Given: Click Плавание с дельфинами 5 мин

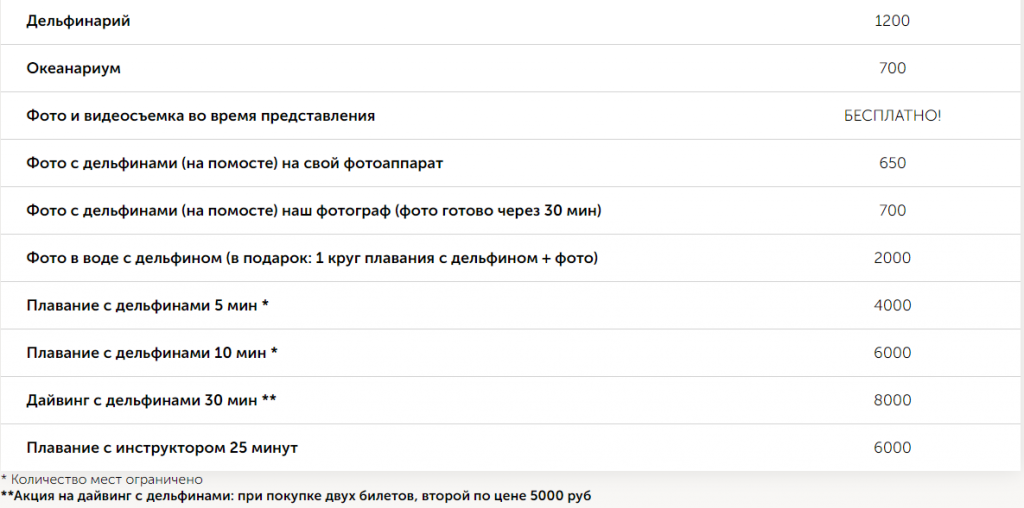Looking at the screenshot, I should (x=147, y=305).
